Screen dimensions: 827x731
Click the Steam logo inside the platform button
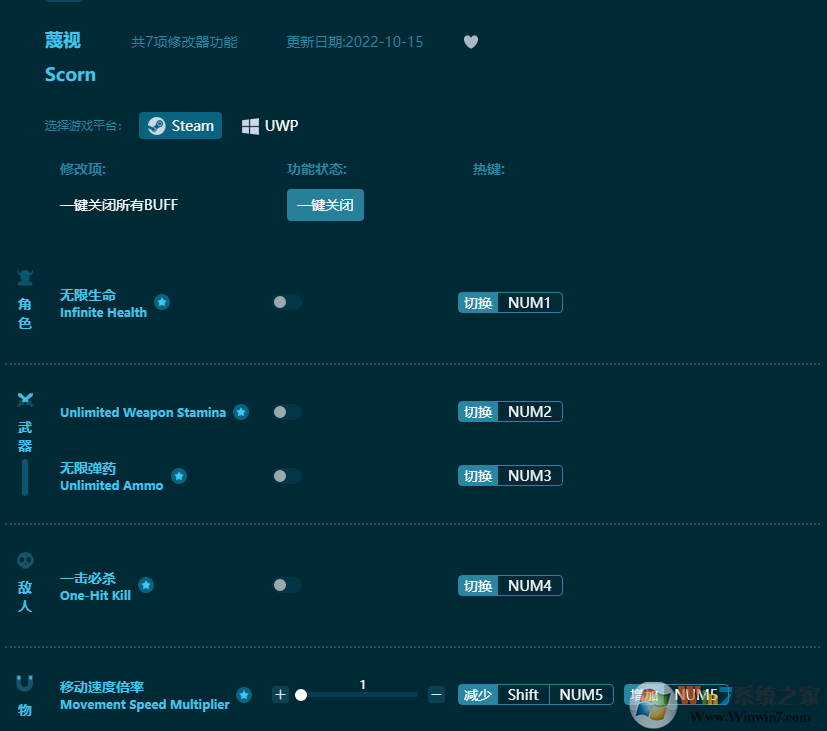(156, 125)
